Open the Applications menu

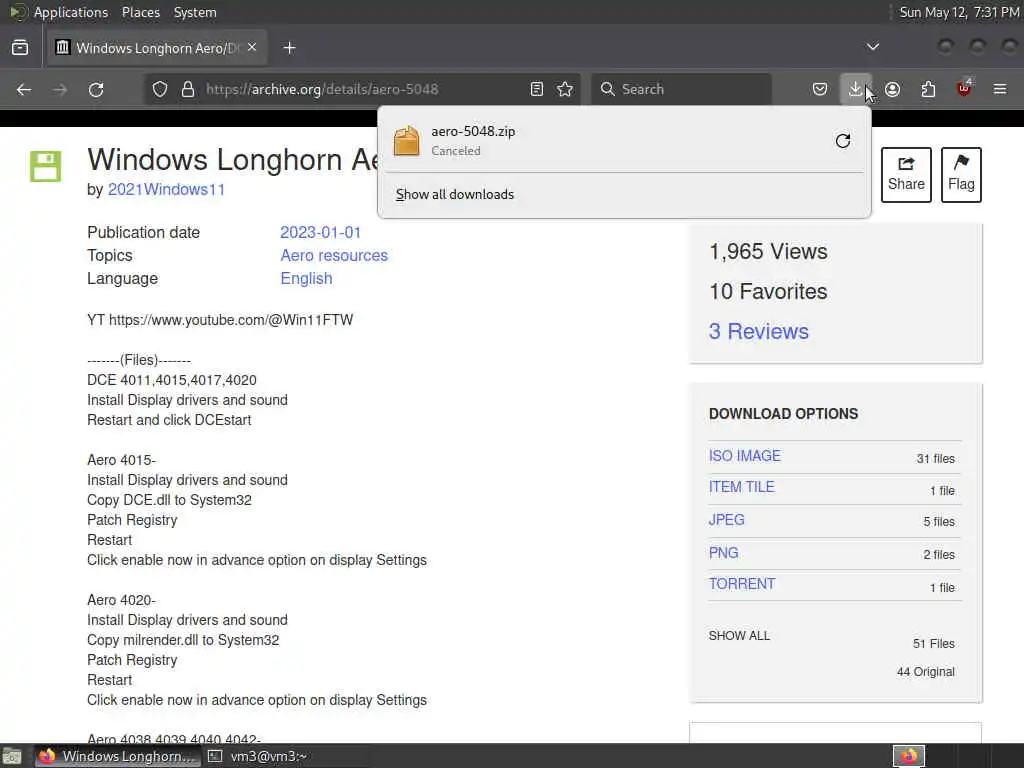[x=71, y=12]
